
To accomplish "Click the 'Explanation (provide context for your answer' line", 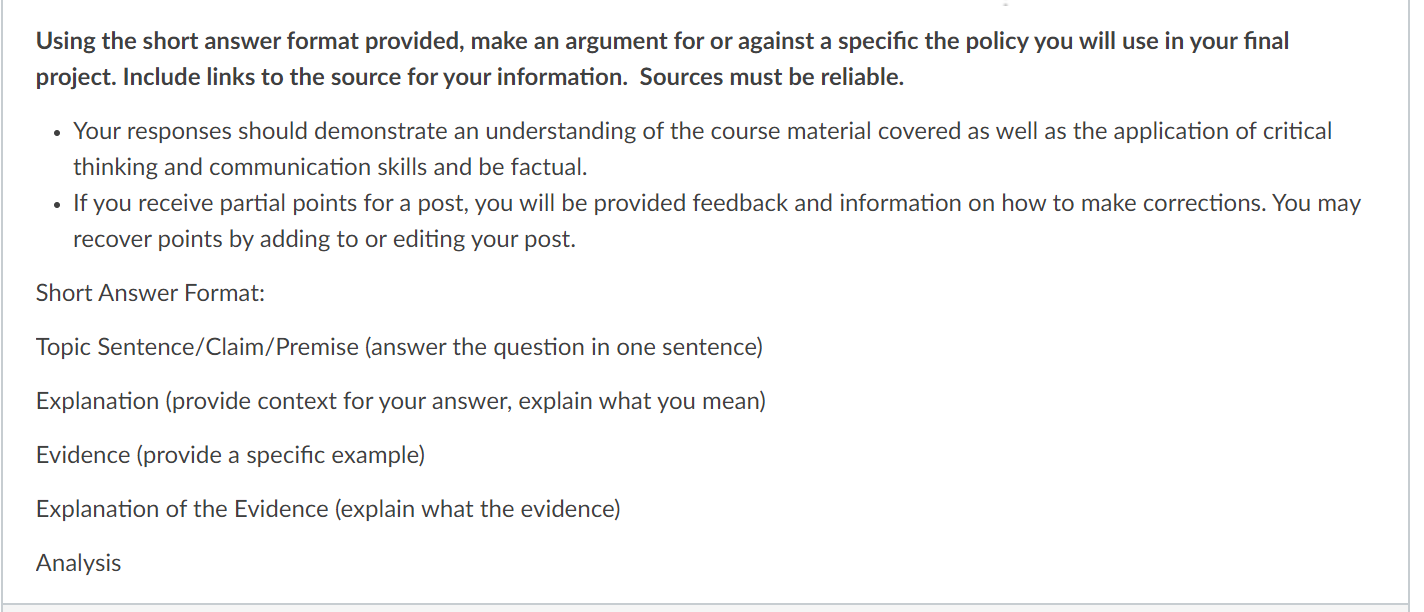I will (x=401, y=402).
